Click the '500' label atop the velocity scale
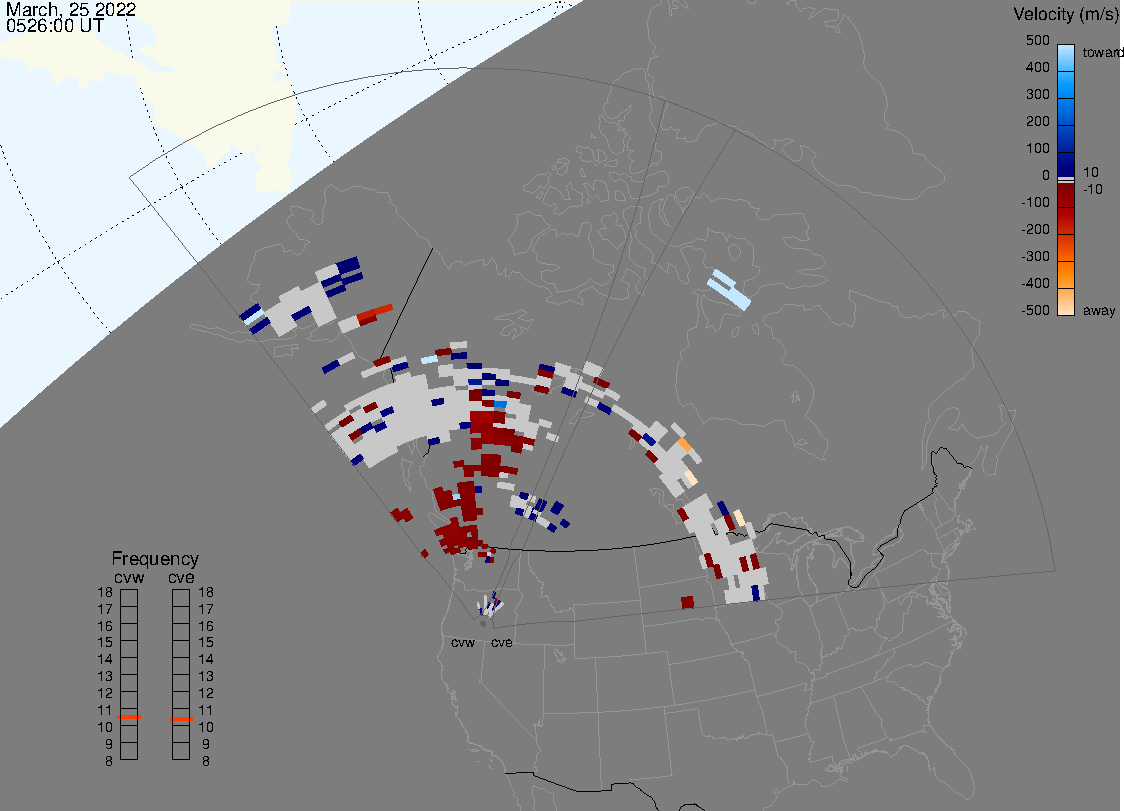The width and height of the screenshot is (1124, 811). coord(1037,41)
